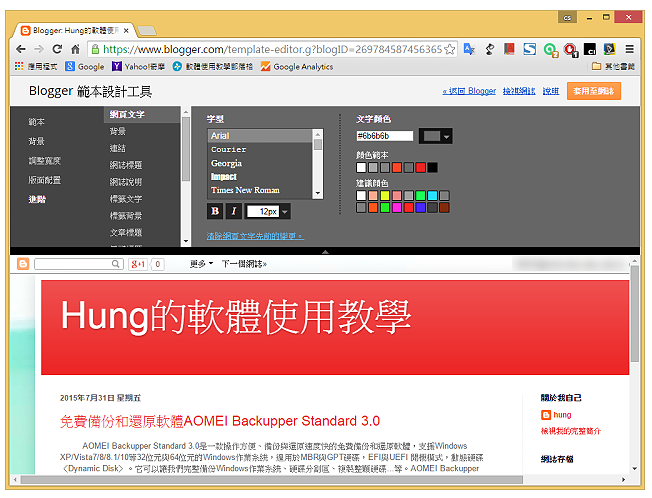652x498 pixels.
Task: Open the red extension icon with badge 1
Action: [x=570, y=50]
